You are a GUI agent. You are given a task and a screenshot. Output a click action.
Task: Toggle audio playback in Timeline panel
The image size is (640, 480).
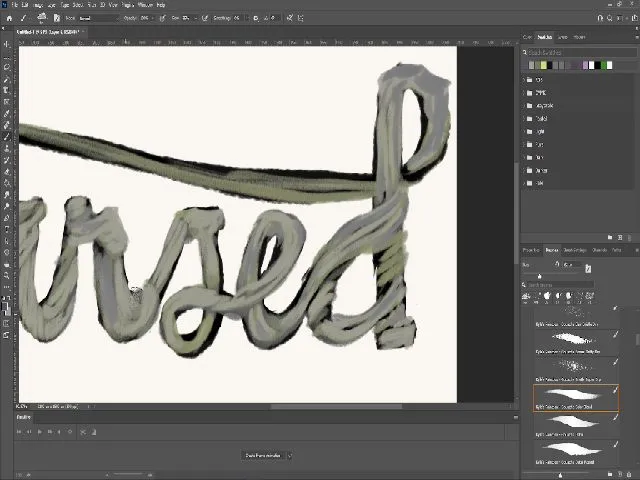[59, 431]
